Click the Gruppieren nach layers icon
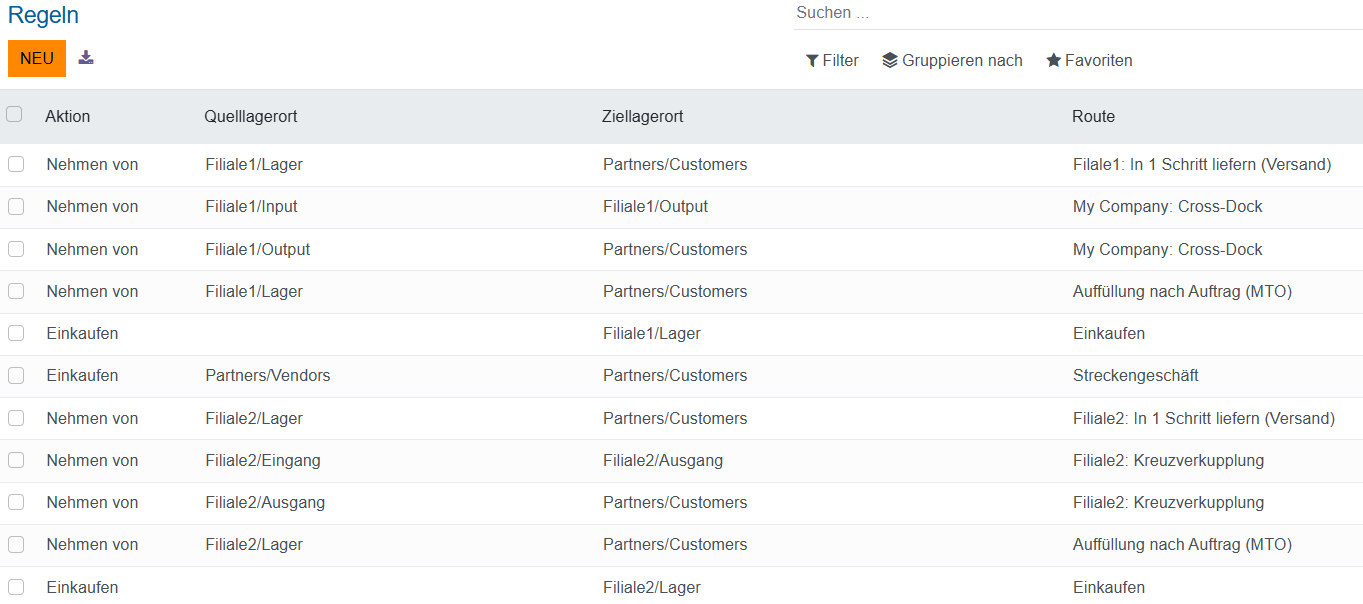 coord(890,61)
